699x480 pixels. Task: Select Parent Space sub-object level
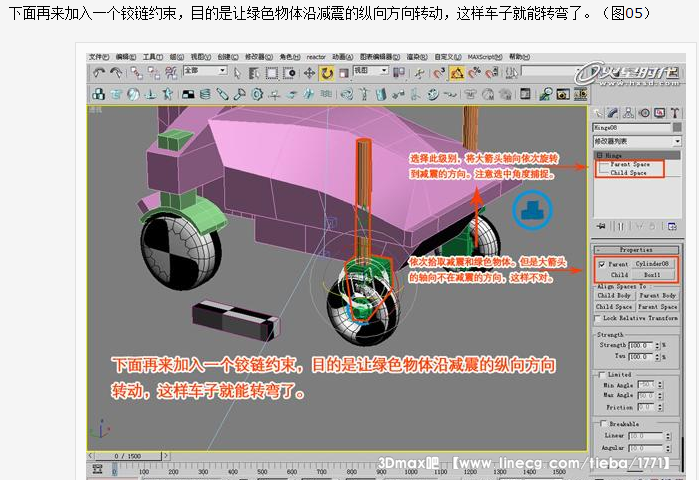click(x=630, y=164)
